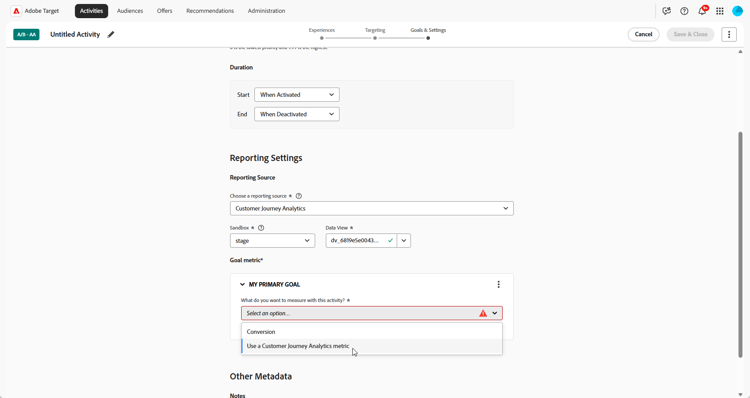Click the Save & Close button

(x=690, y=34)
